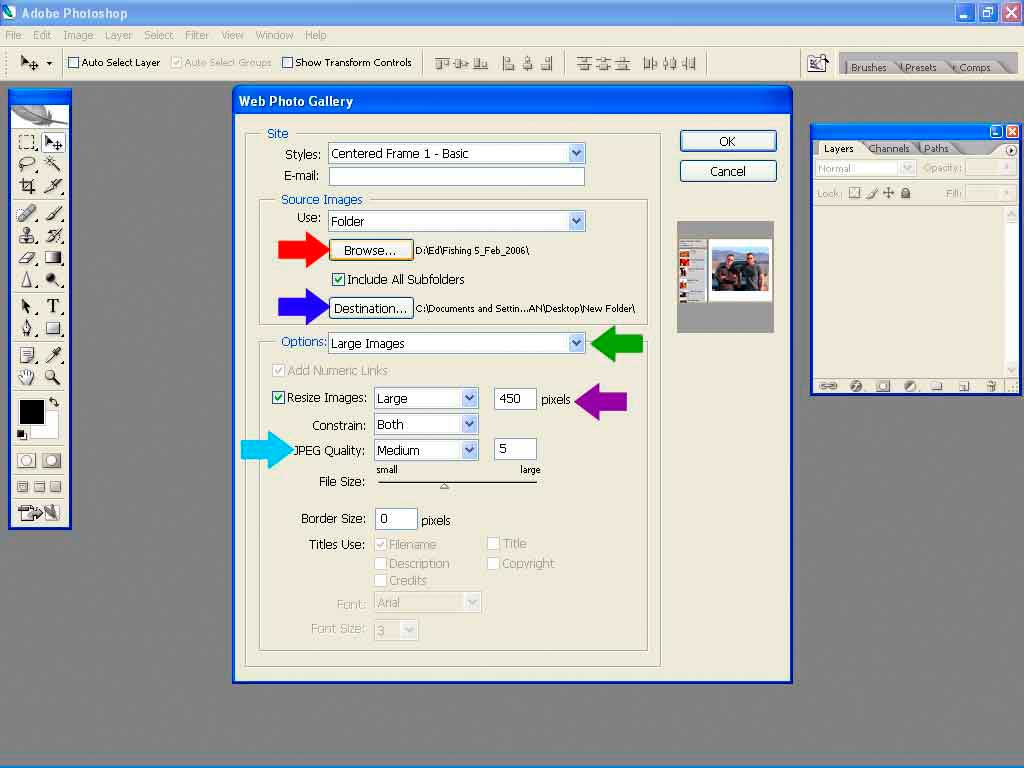Screen dimensions: 1024x768
Task: Open the Filter menu
Action: pyautogui.click(x=197, y=35)
